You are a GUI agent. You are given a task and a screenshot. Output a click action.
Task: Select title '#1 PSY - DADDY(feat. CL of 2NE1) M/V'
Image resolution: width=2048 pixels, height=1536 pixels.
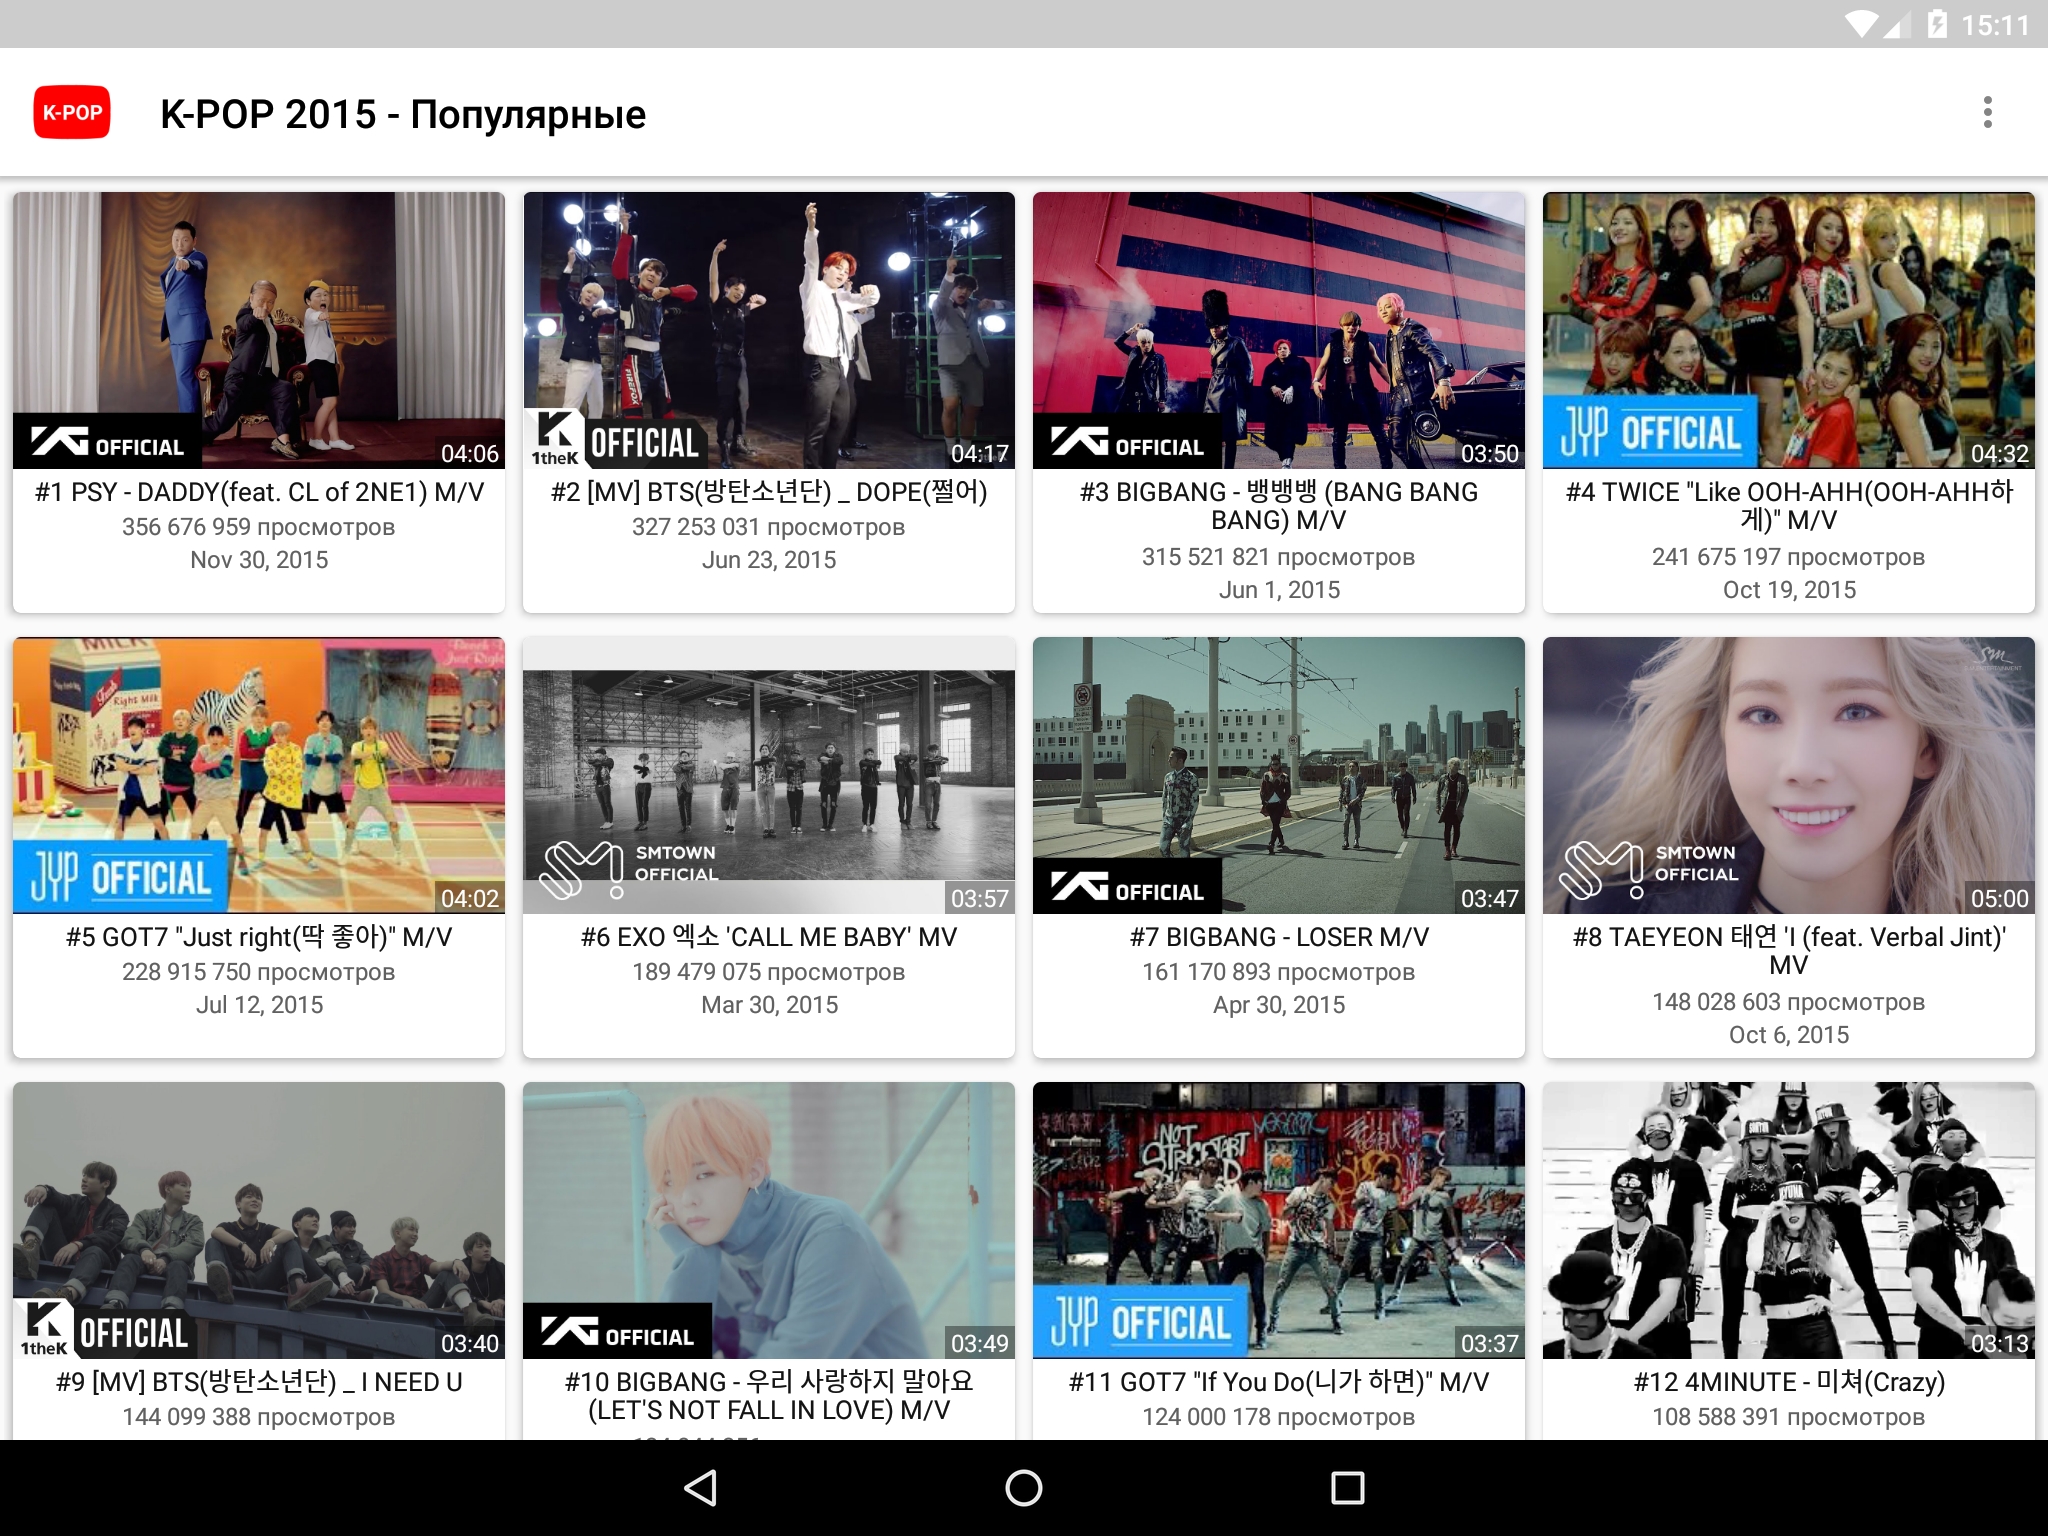coord(259,492)
